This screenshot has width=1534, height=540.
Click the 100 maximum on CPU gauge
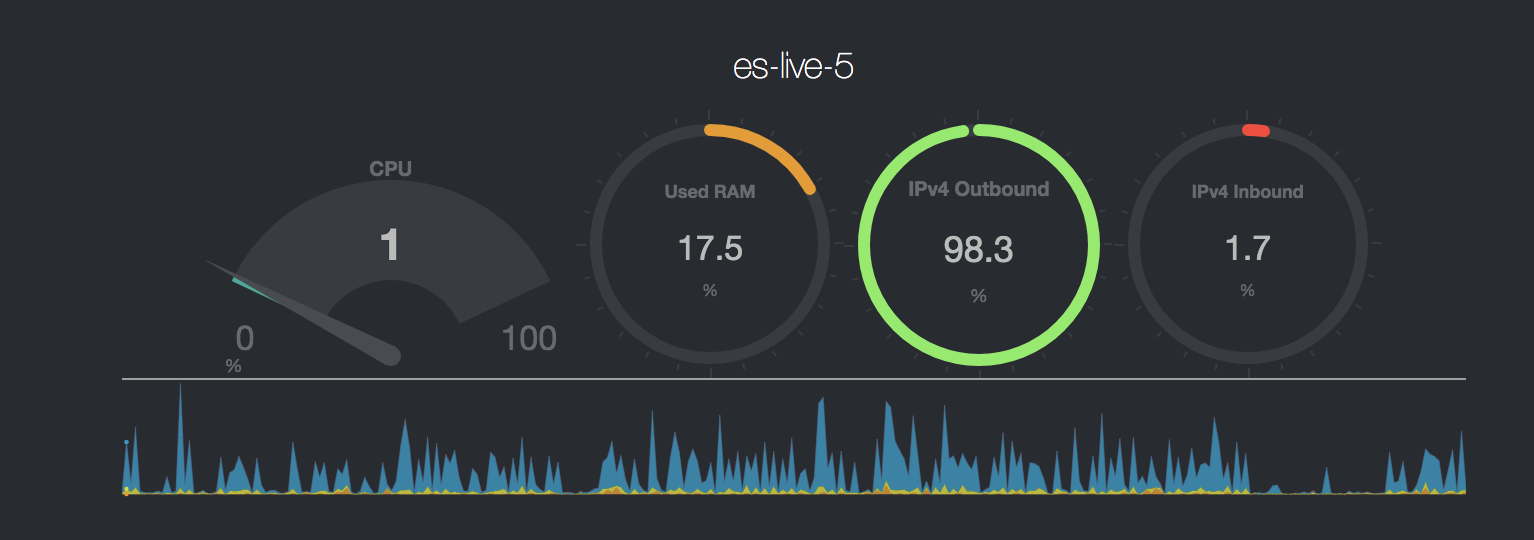click(529, 339)
